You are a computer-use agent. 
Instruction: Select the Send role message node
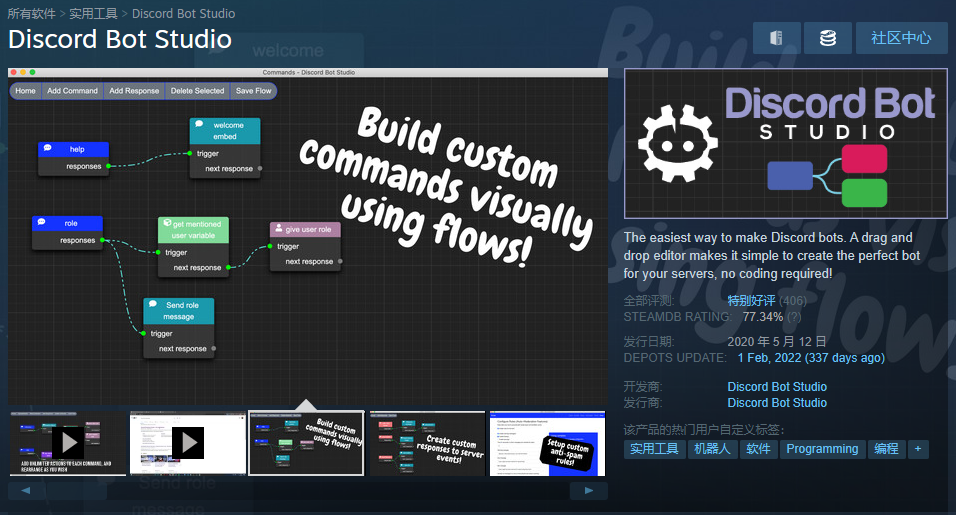point(179,328)
